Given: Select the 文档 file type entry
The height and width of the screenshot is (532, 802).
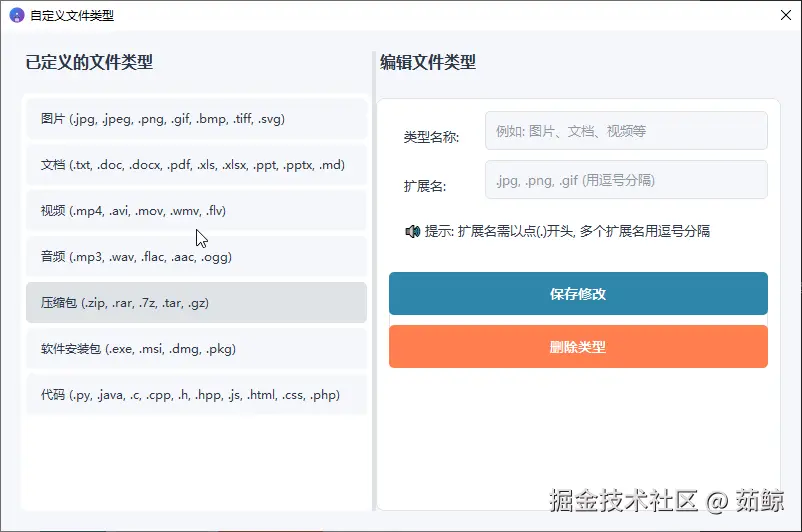Looking at the screenshot, I should click(196, 165).
